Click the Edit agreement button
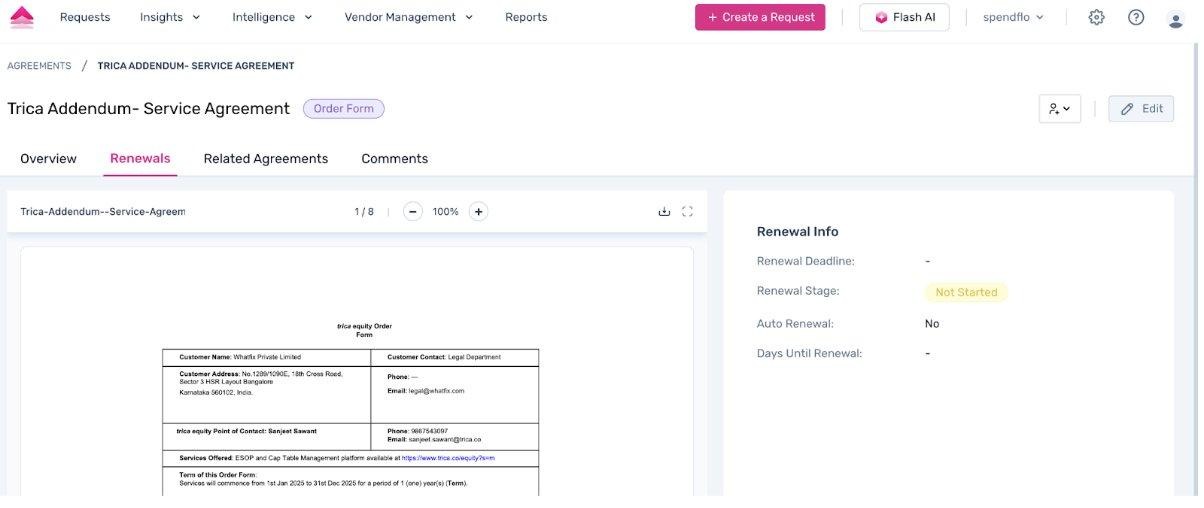The image size is (1204, 508). (x=1141, y=109)
